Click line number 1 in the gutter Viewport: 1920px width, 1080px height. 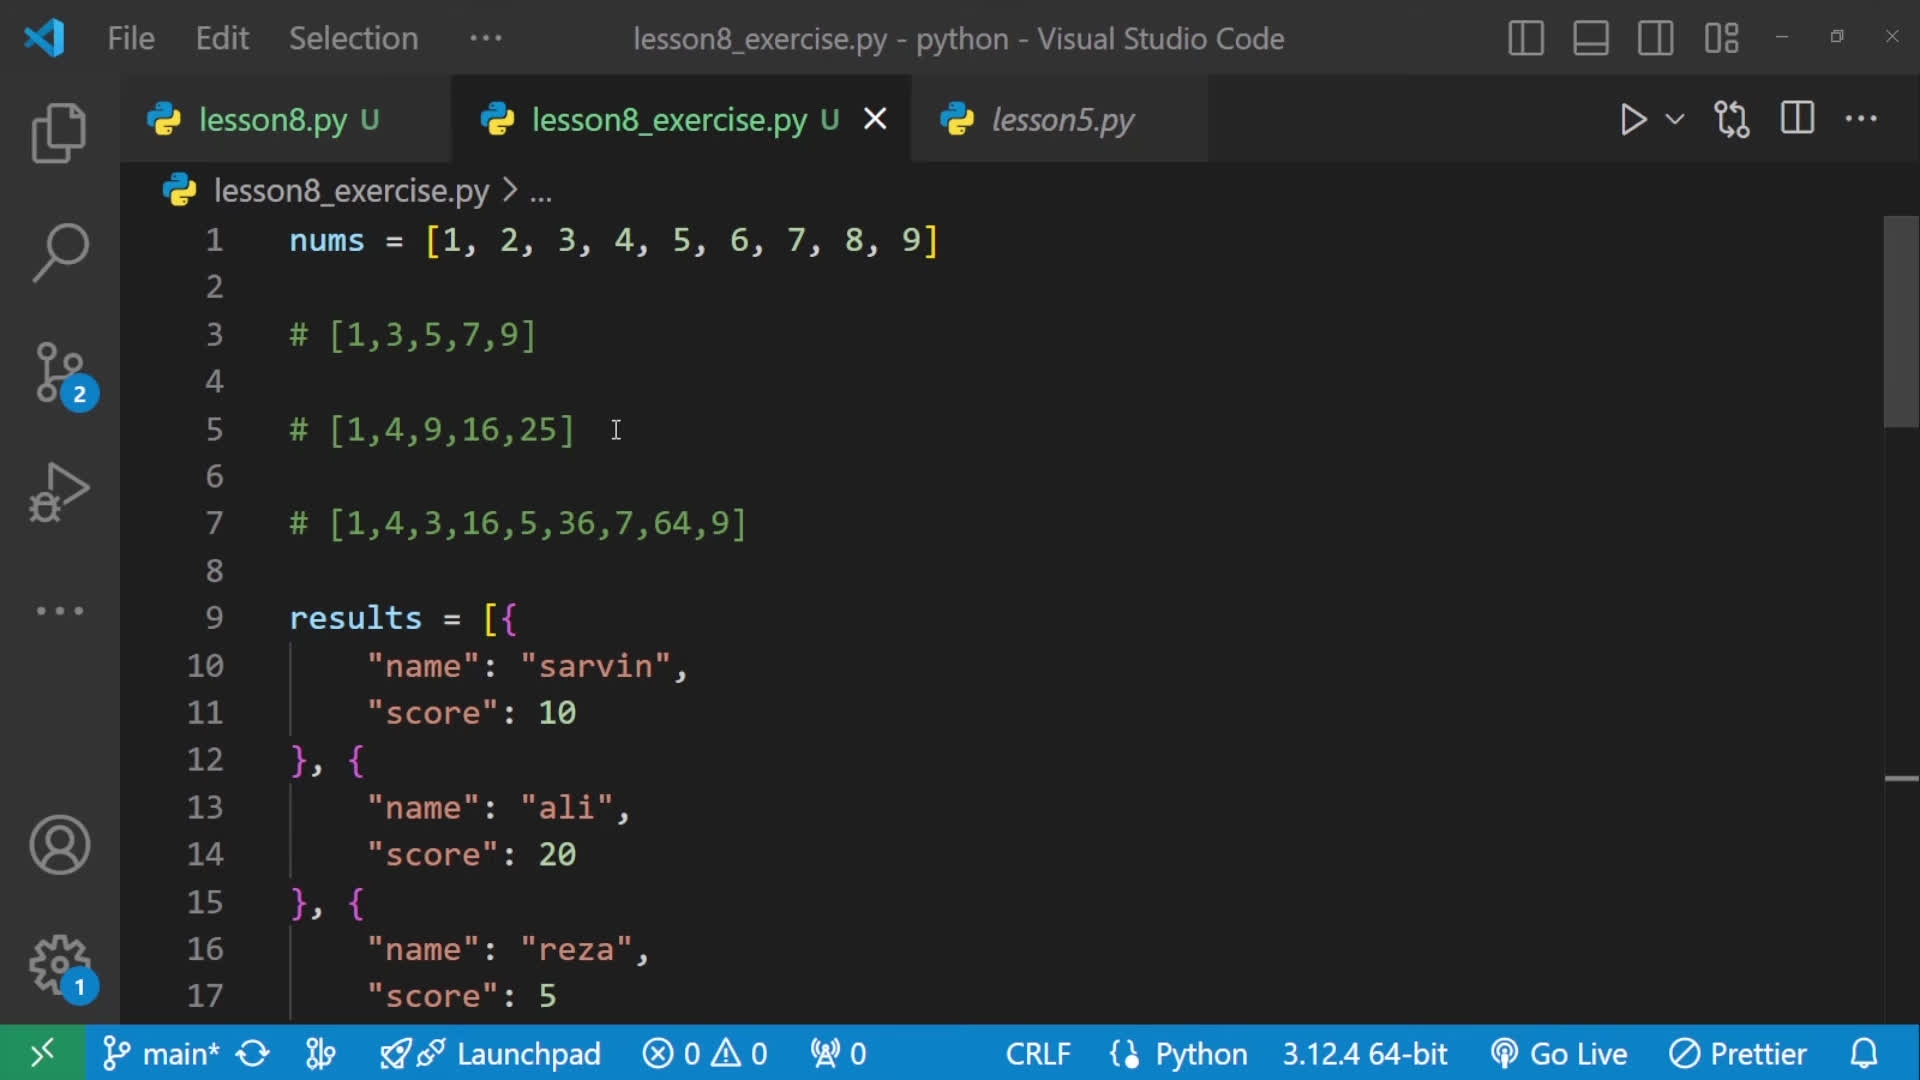coord(214,241)
